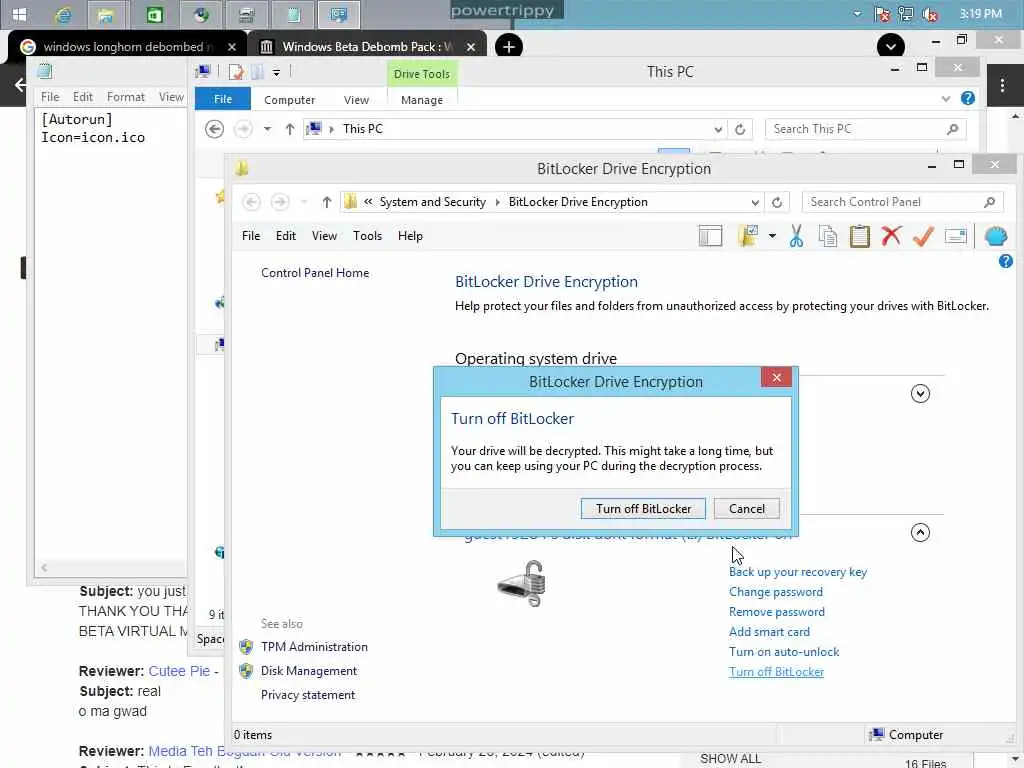This screenshot has width=1024, height=768.
Task: Click Cutee Pie reviewer link
Action: 179,671
